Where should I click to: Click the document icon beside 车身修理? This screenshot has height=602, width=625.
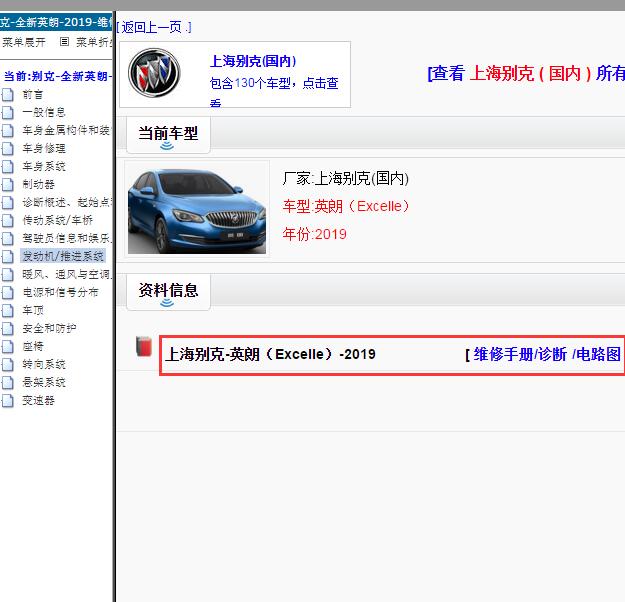click(8, 148)
